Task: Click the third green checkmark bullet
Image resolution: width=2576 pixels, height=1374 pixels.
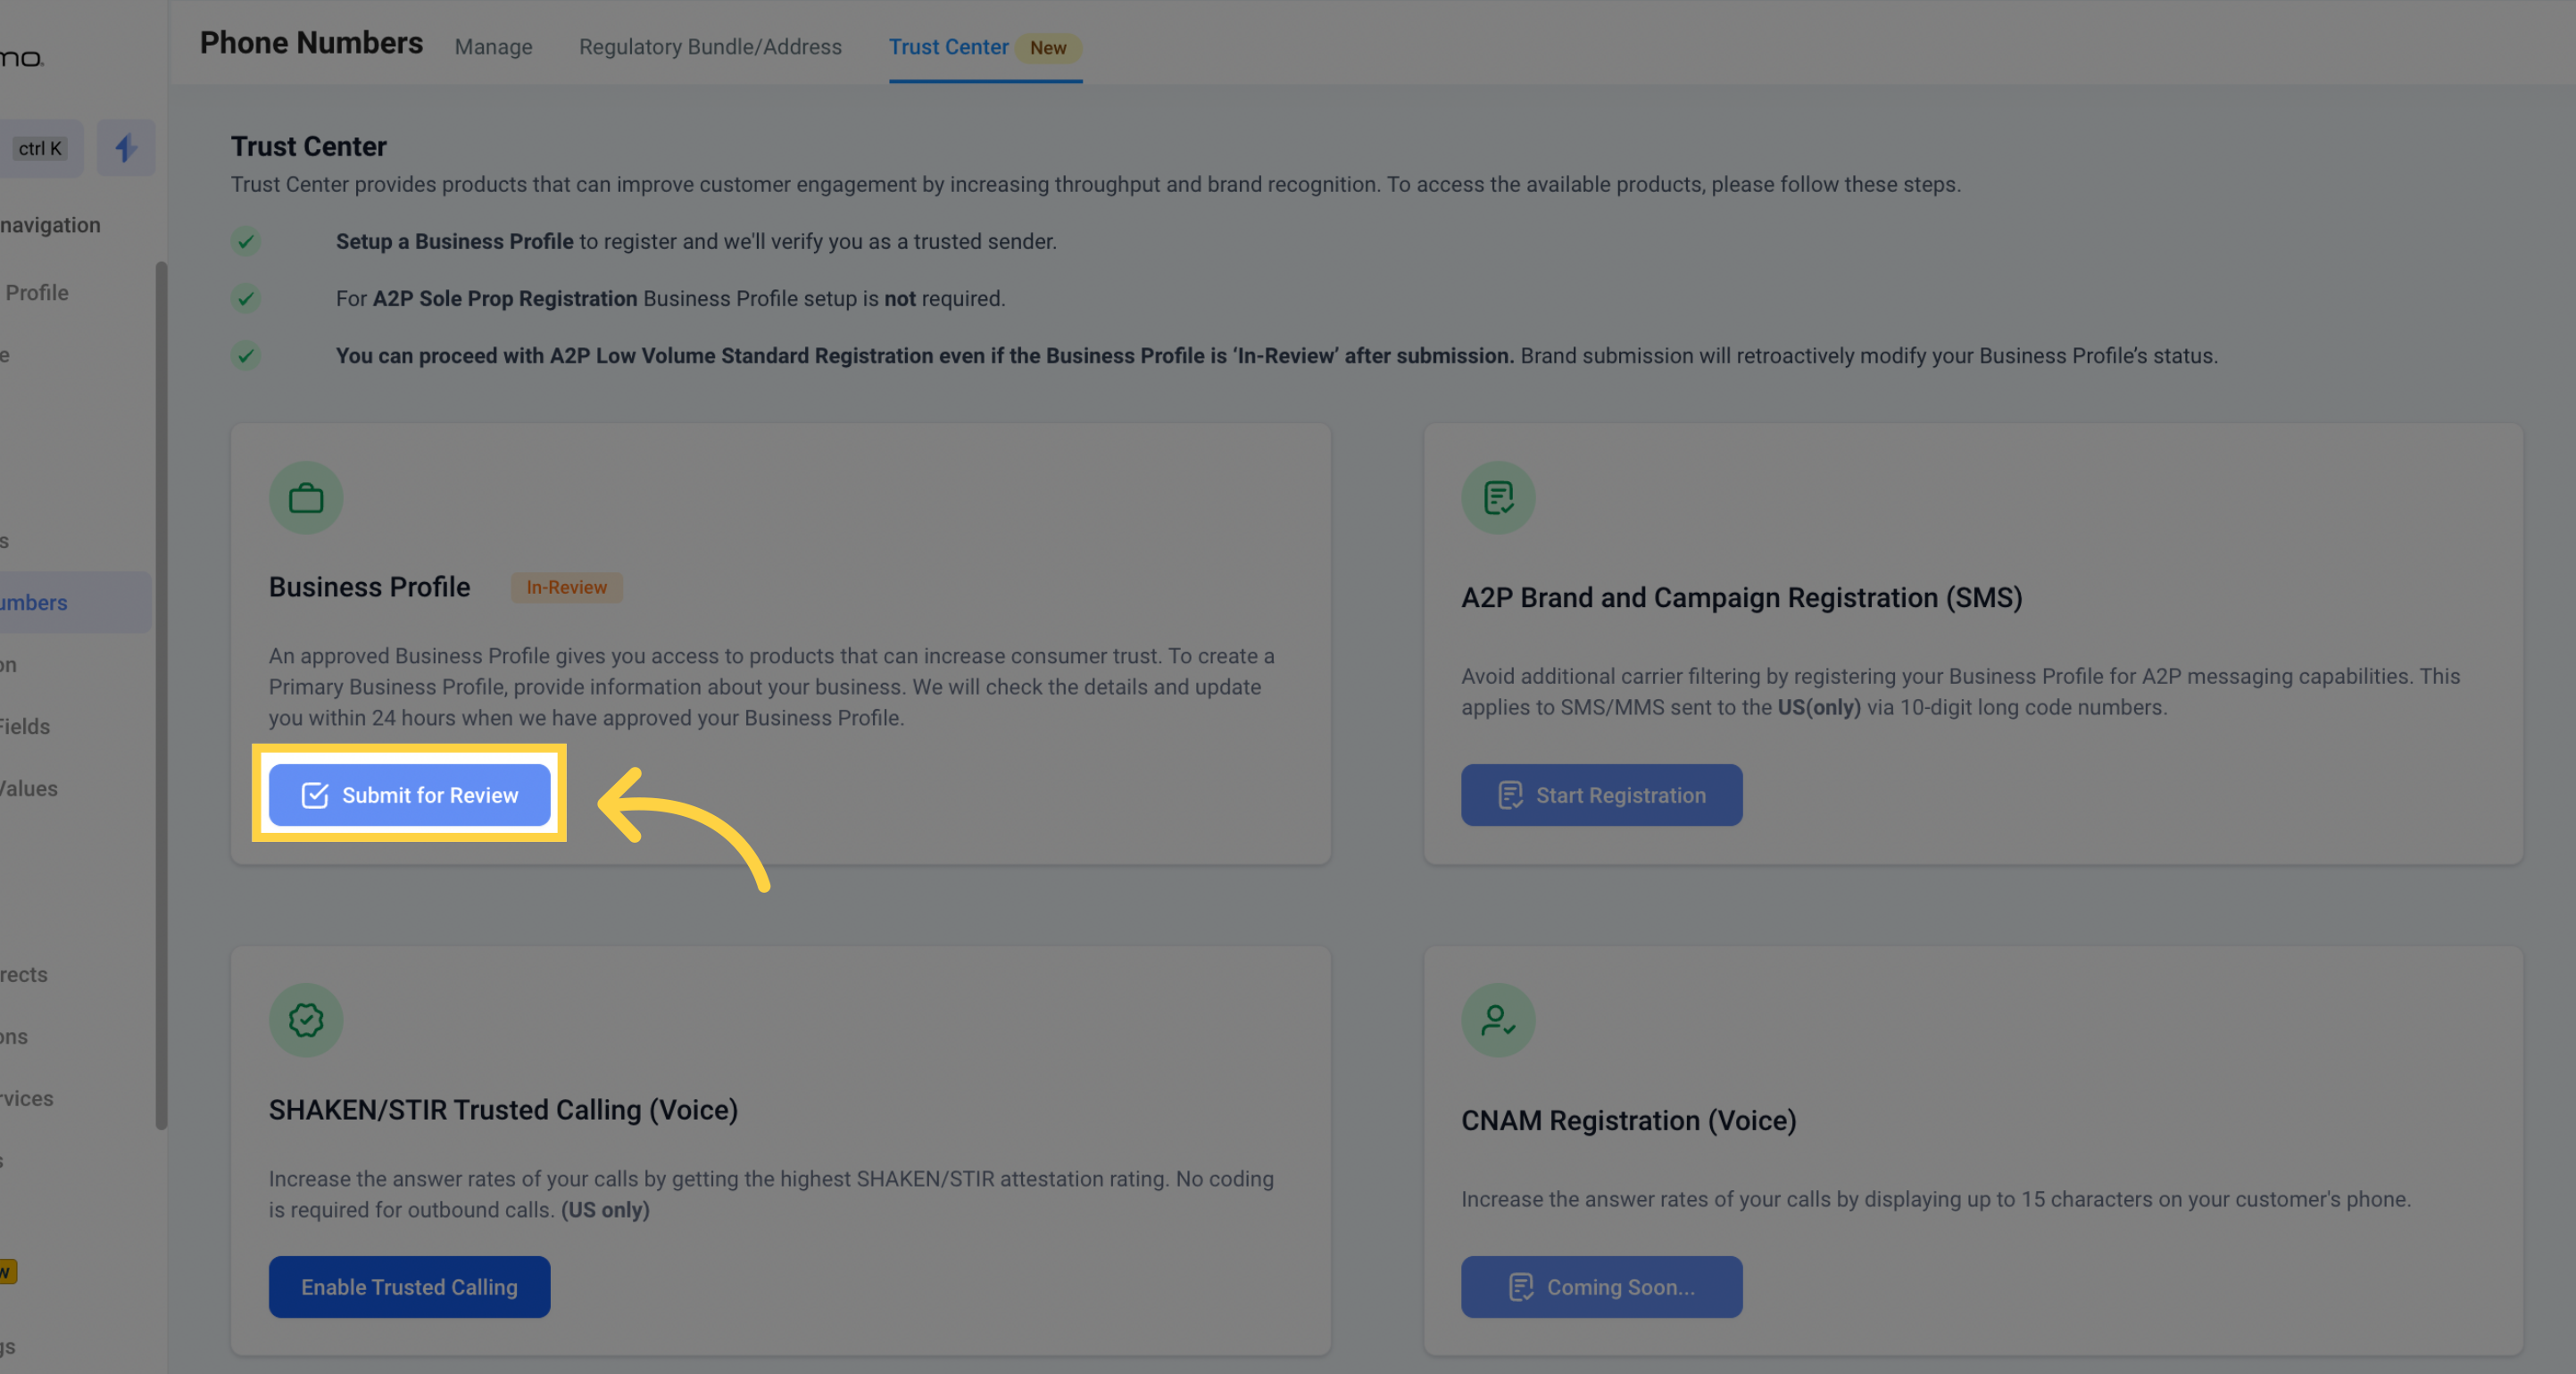Action: (x=246, y=356)
